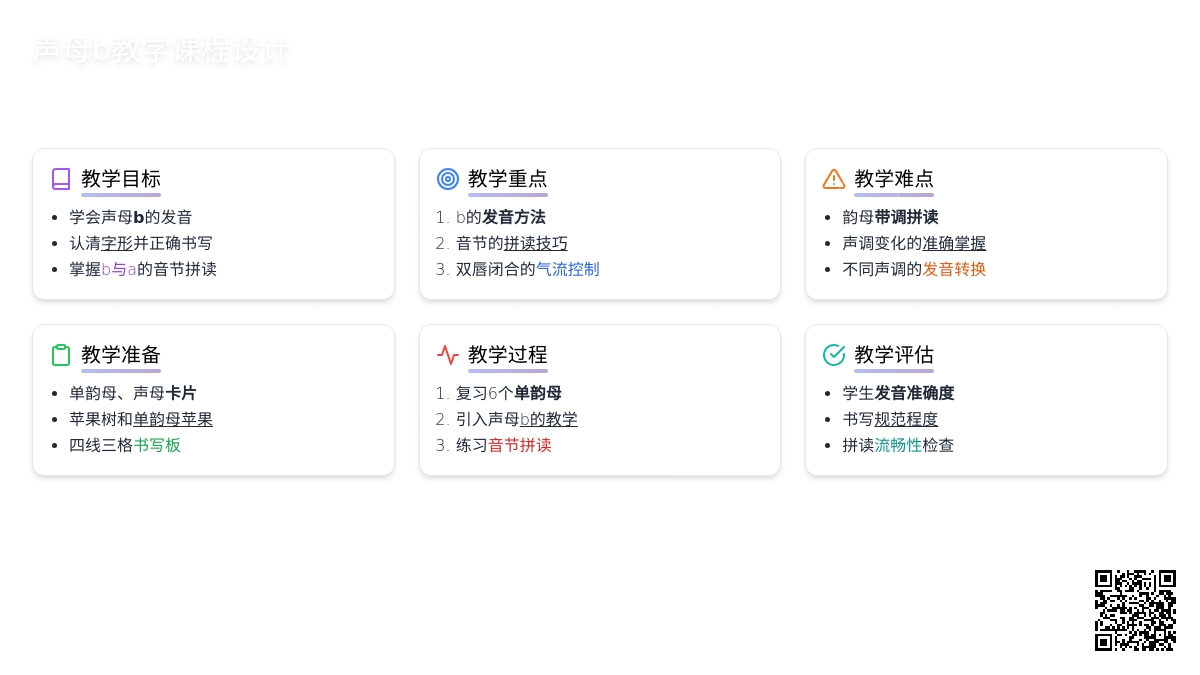Click the 教学评估 heading text
The width and height of the screenshot is (1200, 675).
pos(894,355)
